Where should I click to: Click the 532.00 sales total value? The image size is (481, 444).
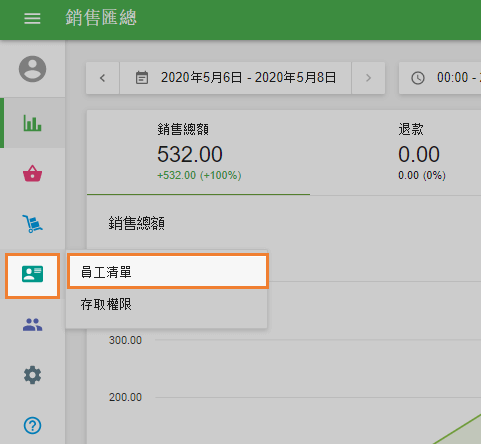tap(190, 154)
